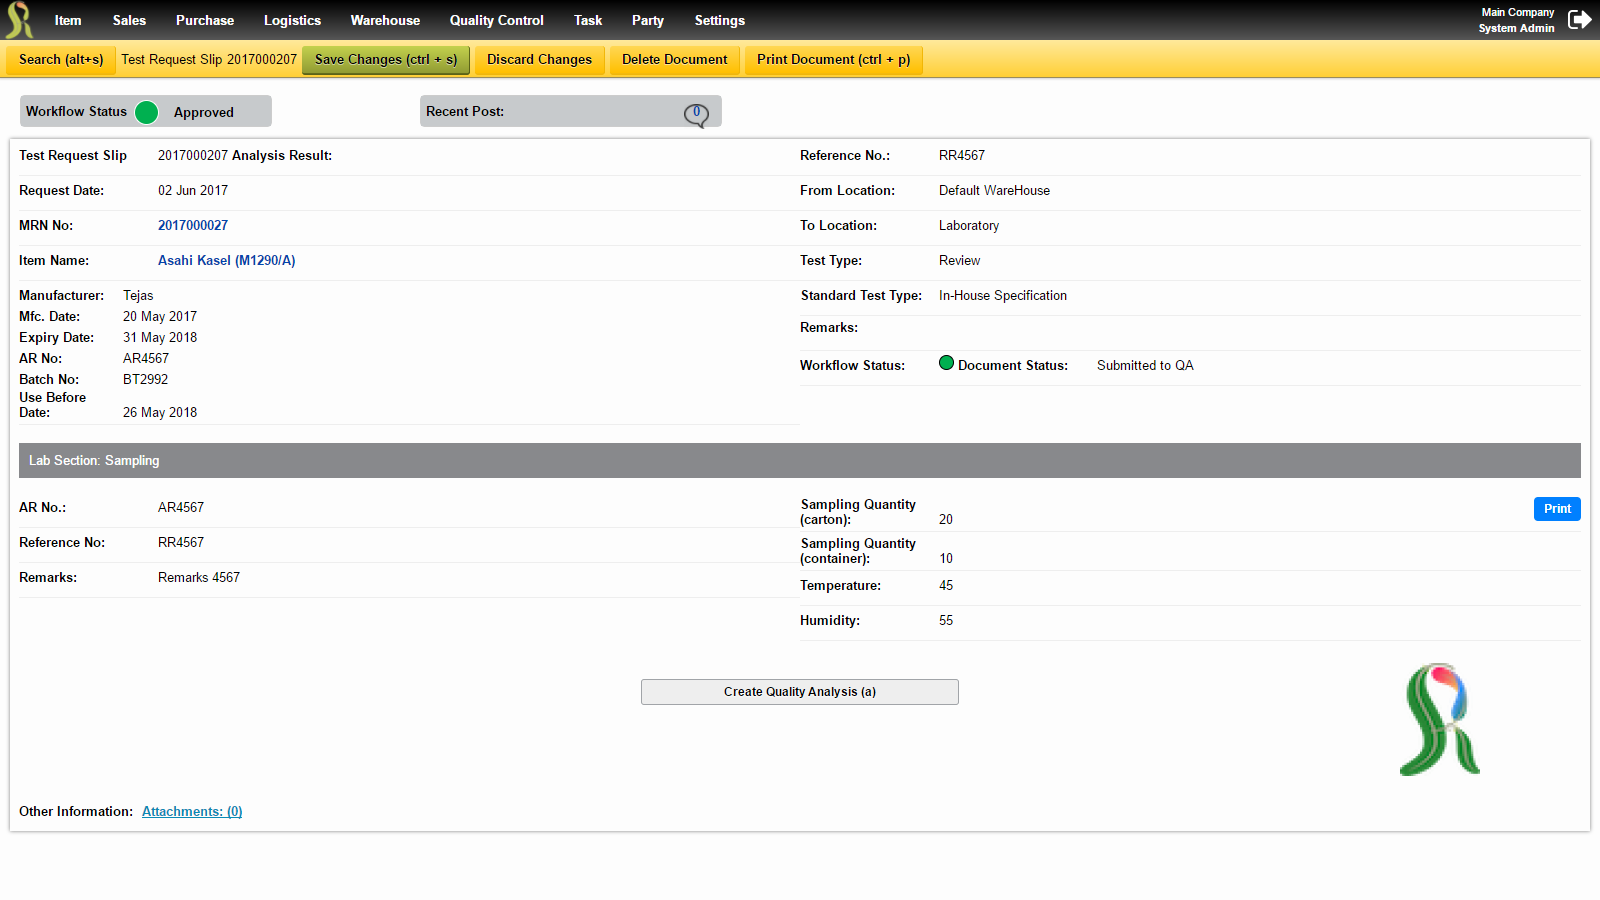
Task: Open Attachments: (0) link
Action: [x=192, y=812]
